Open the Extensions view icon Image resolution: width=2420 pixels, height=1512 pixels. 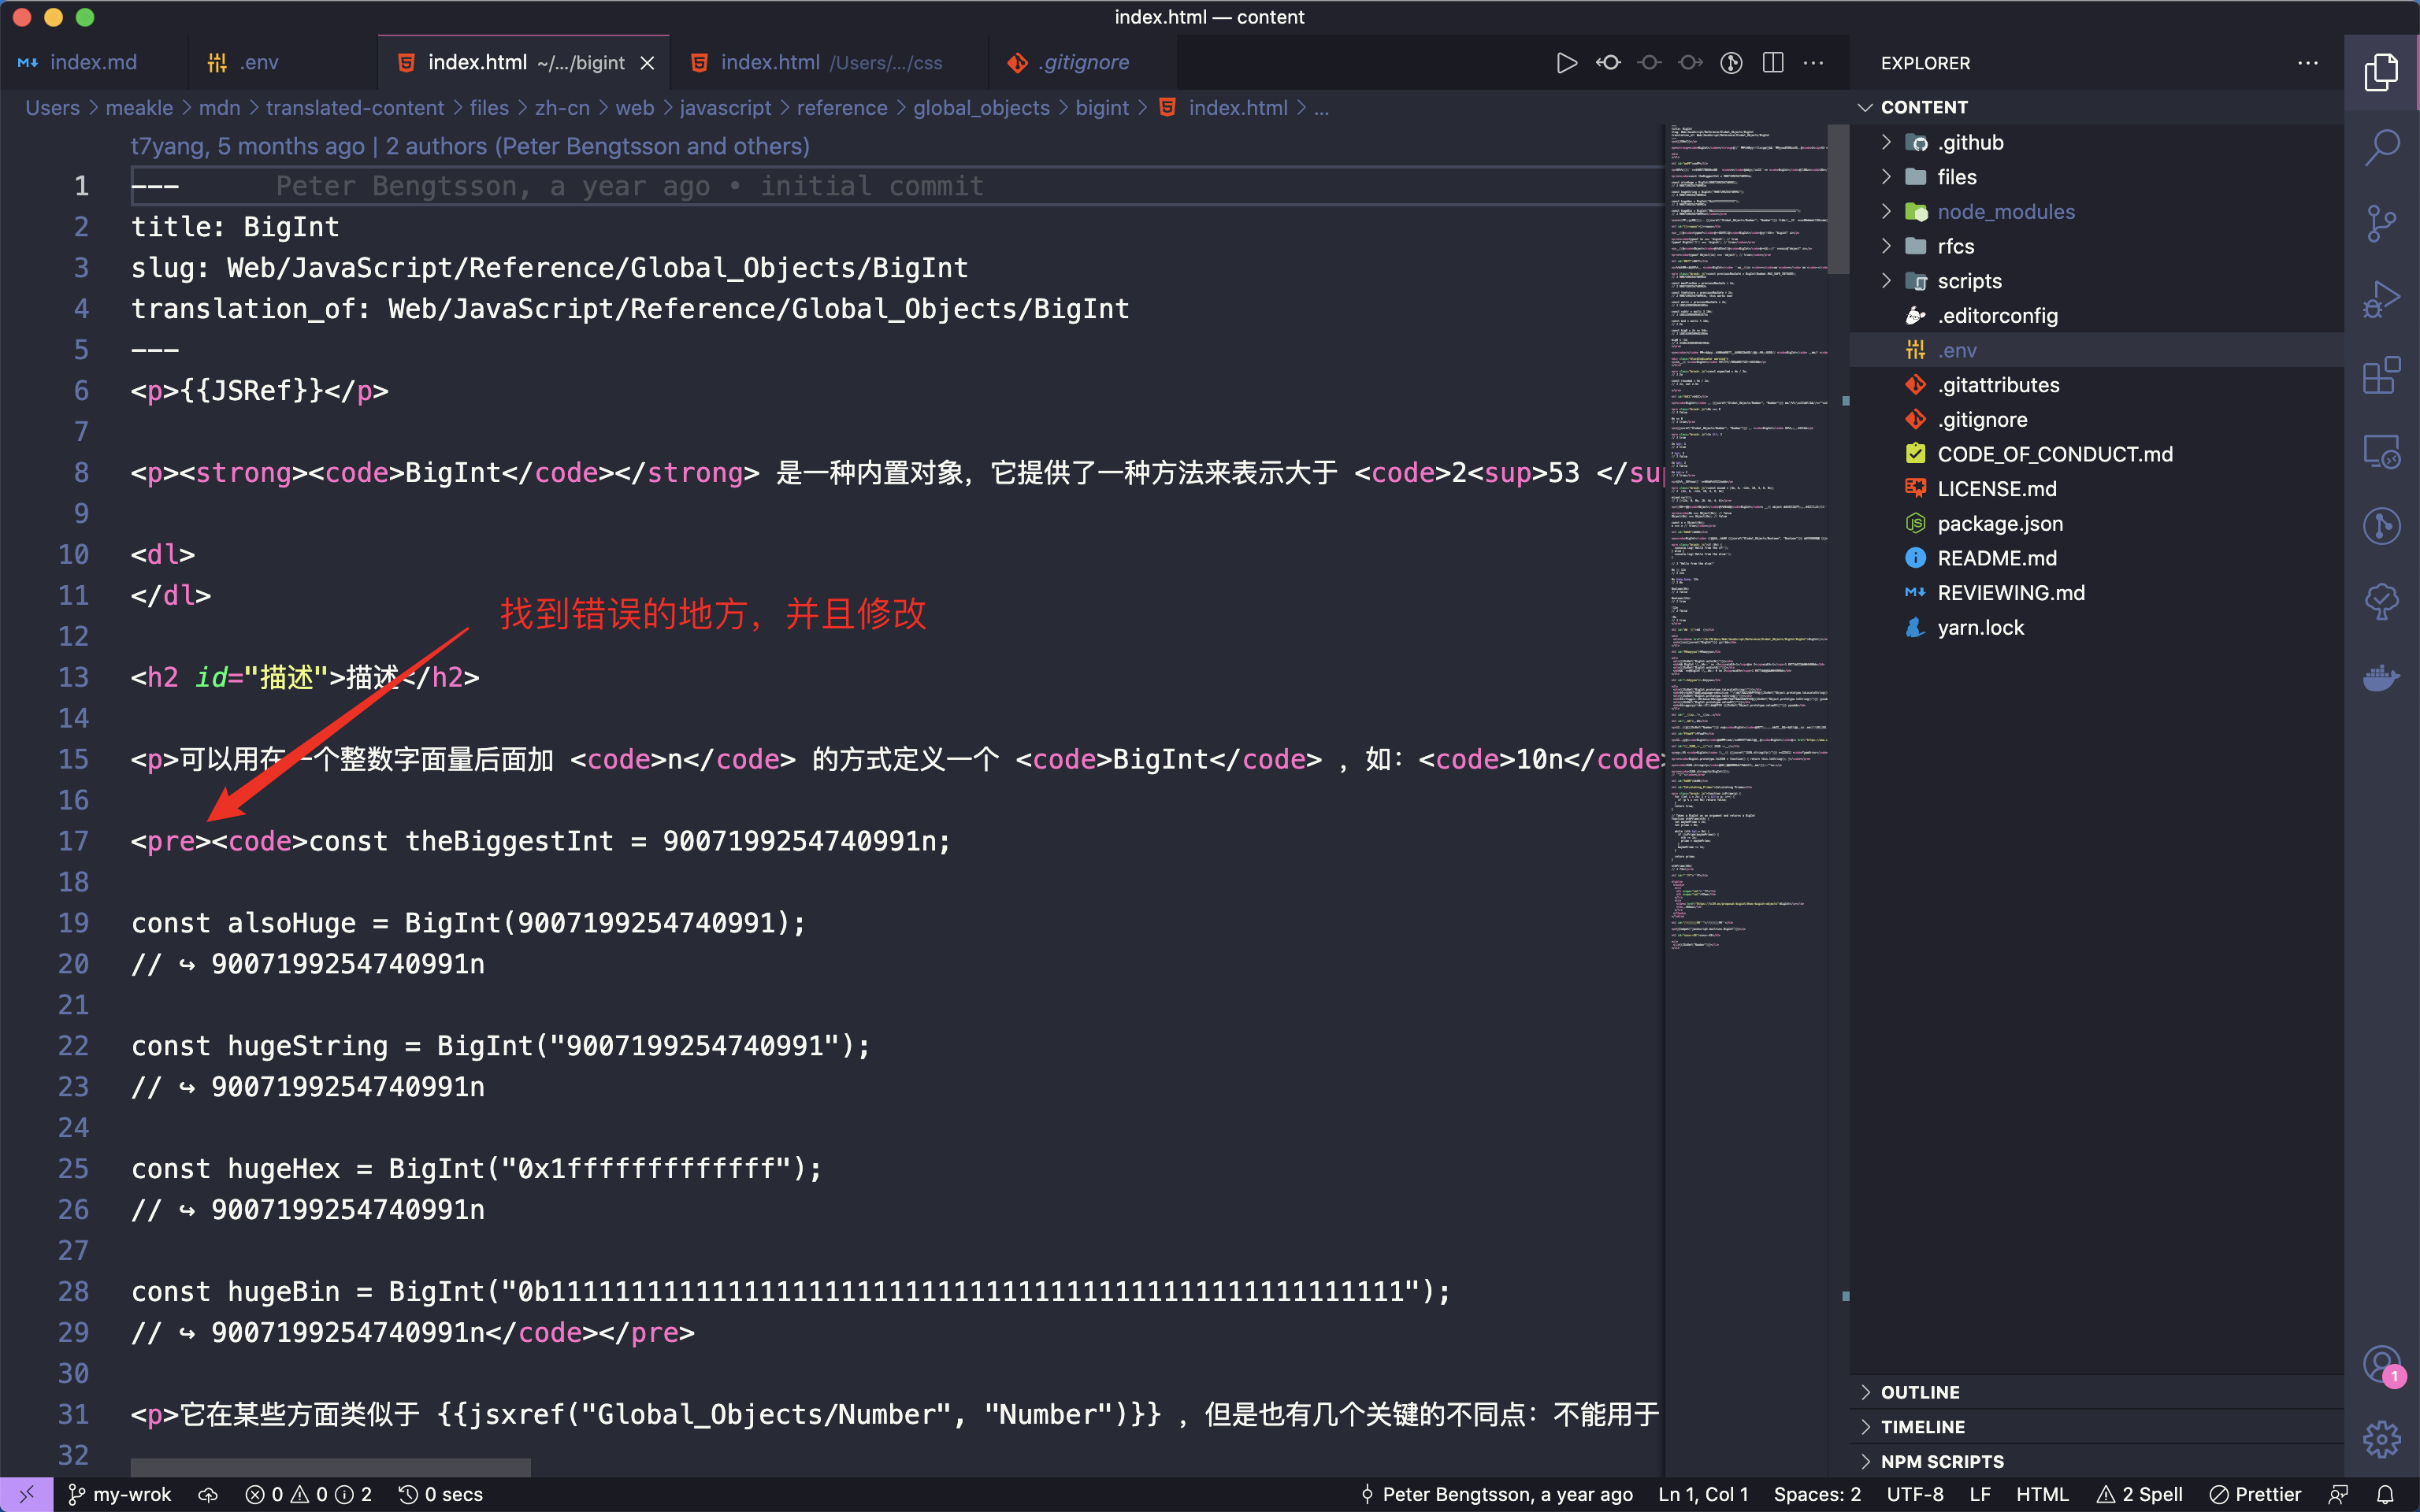[x=2381, y=376]
